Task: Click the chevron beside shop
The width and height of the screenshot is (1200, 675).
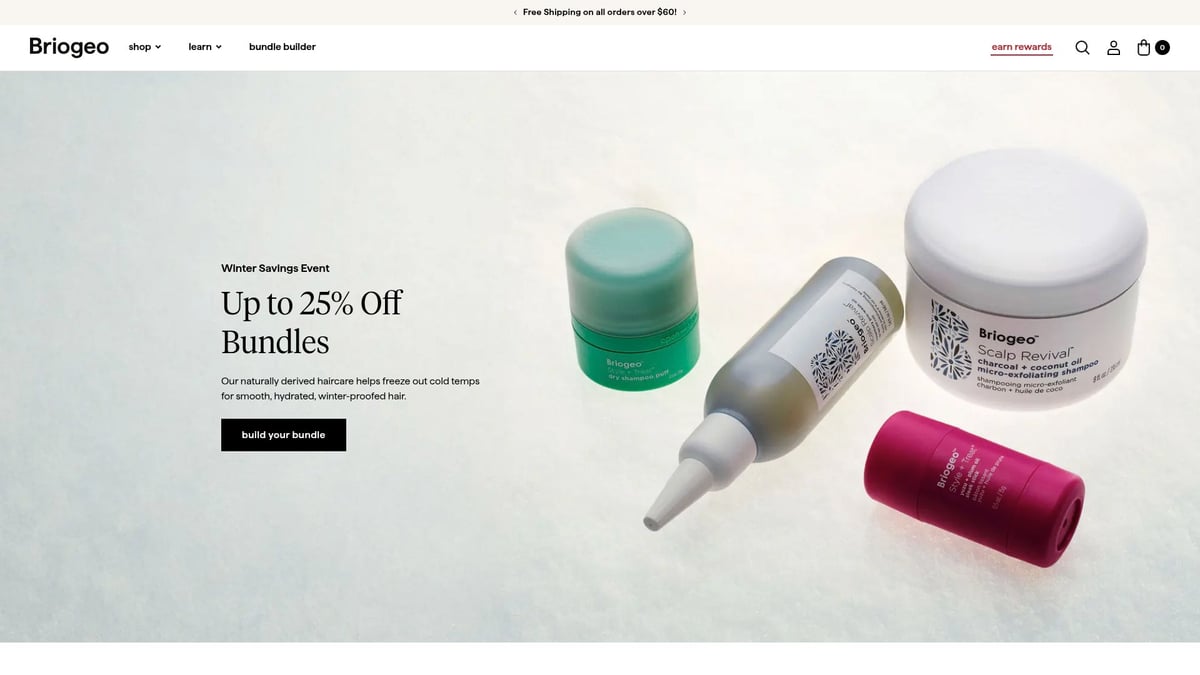Action: [x=158, y=47]
